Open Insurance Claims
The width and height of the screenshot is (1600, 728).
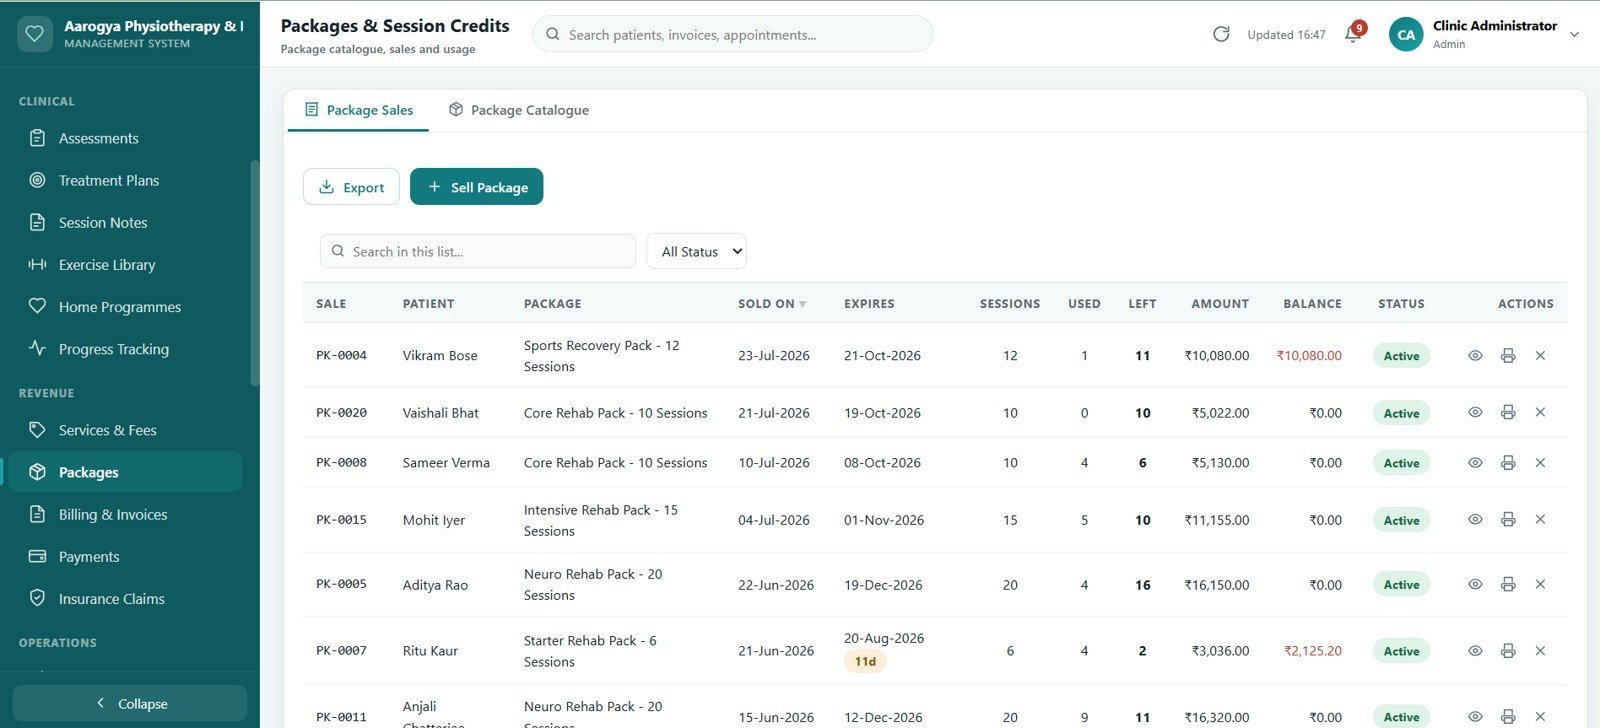pos(125,598)
